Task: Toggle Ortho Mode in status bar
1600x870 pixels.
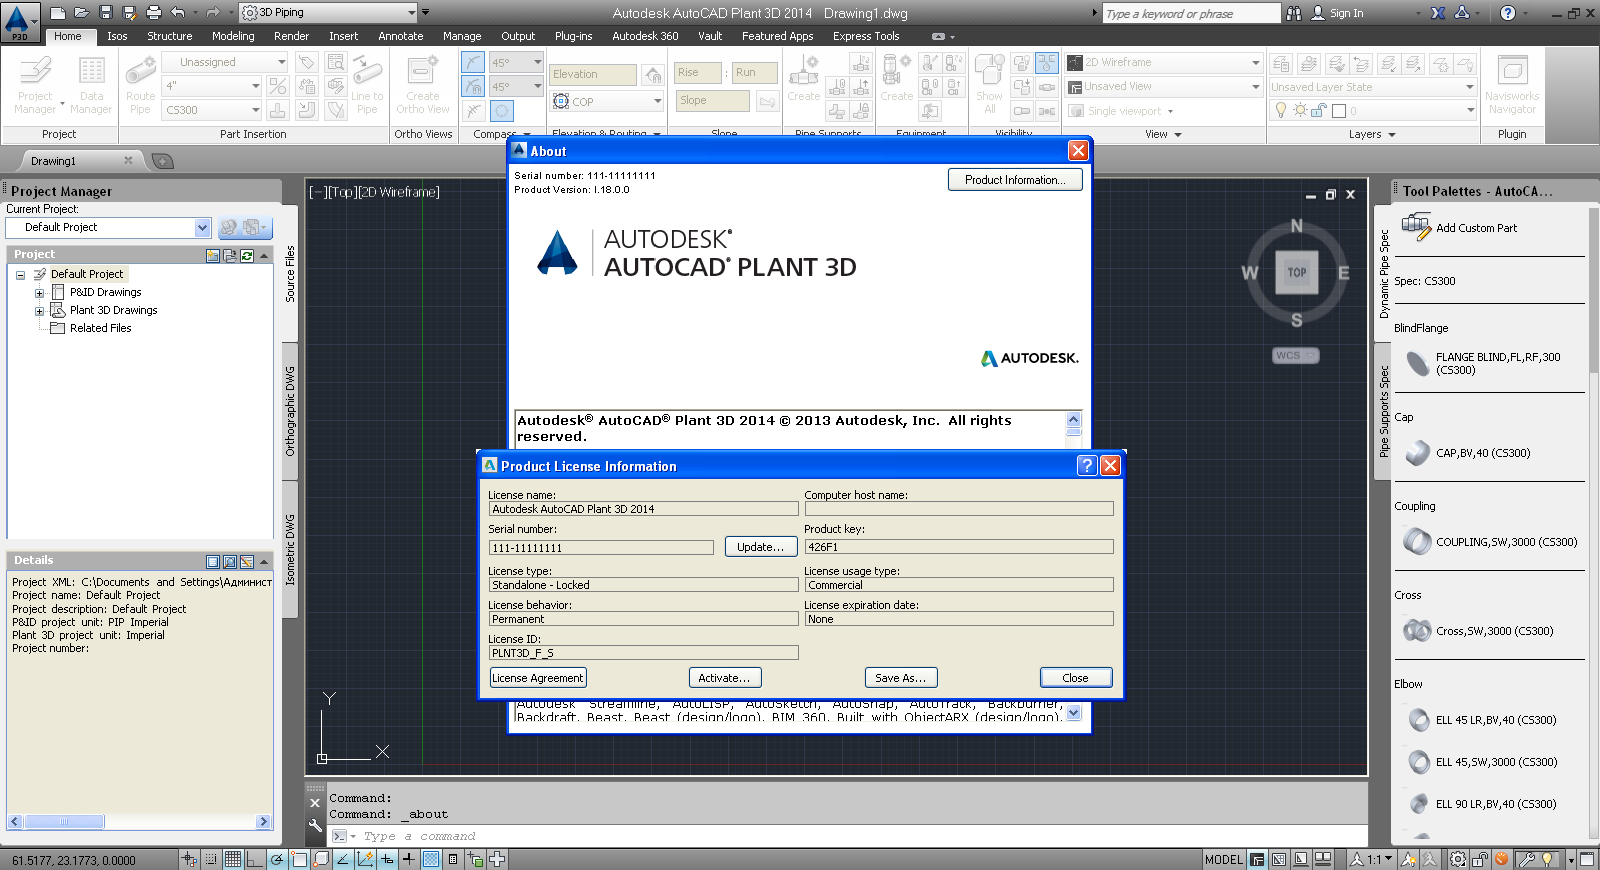Action: point(255,859)
